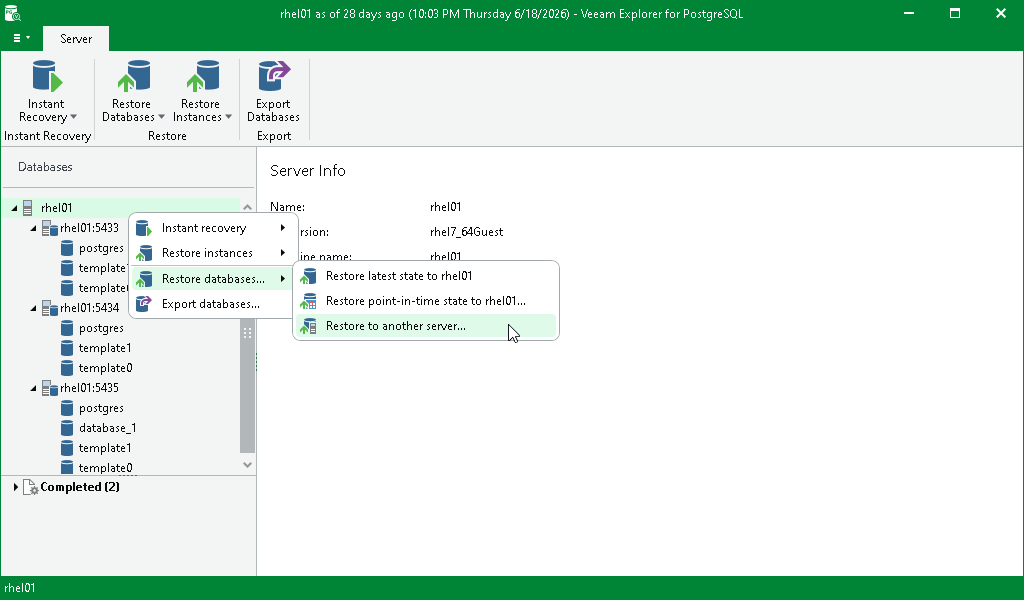Click the point-in-time restore calendar icon
This screenshot has height=600, width=1024.
tap(308, 301)
